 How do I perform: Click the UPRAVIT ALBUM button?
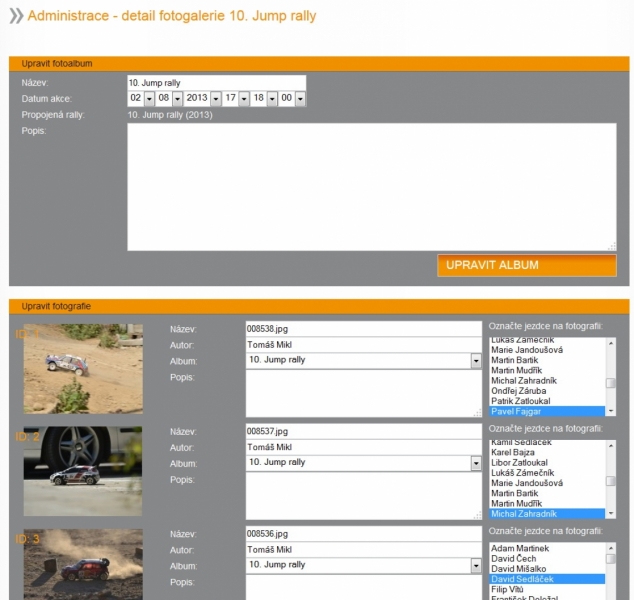coord(527,265)
